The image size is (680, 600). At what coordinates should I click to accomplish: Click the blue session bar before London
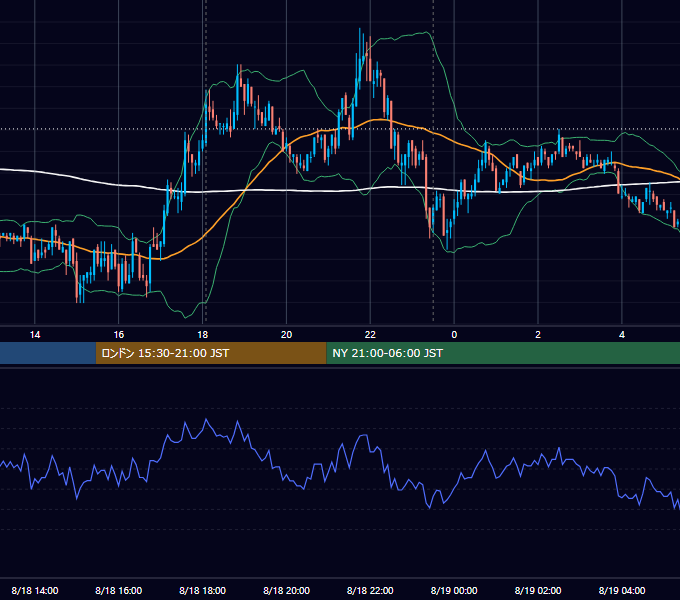tap(48, 353)
